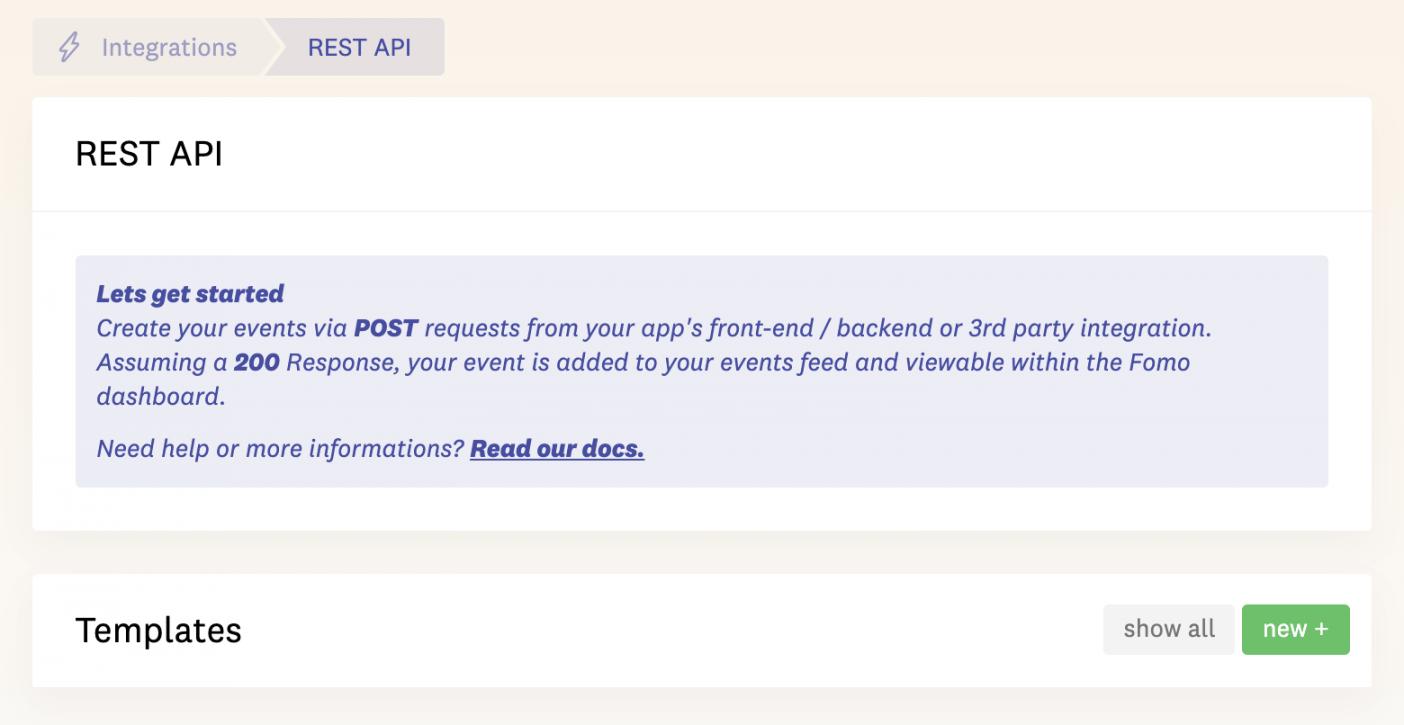Image resolution: width=1404 pixels, height=725 pixels.
Task: Open the "Read our docs." link
Action: pos(557,449)
